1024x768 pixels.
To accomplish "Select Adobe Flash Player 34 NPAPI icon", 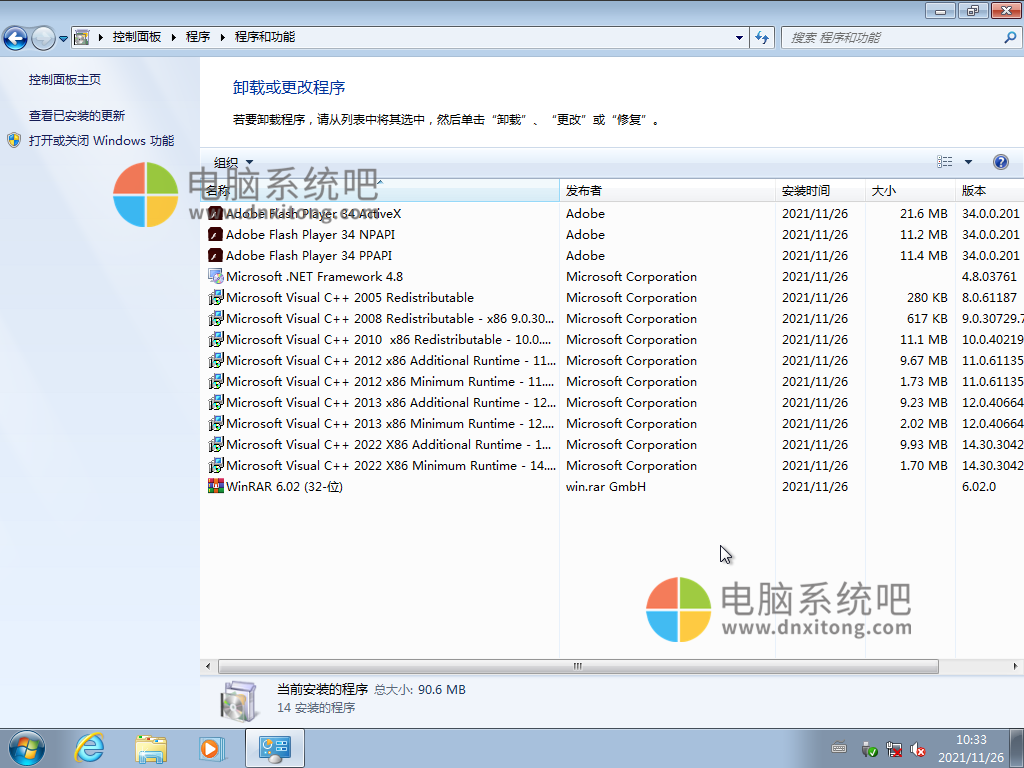I will [x=216, y=234].
